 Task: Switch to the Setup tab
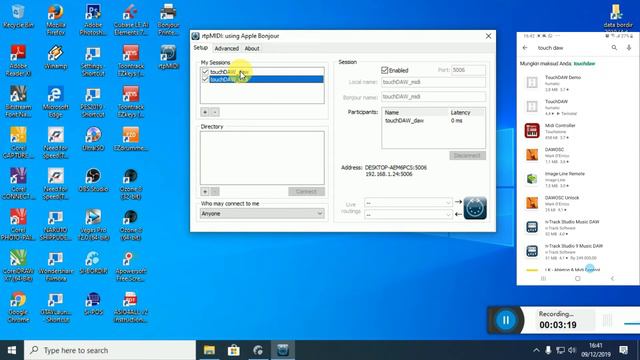[200, 48]
